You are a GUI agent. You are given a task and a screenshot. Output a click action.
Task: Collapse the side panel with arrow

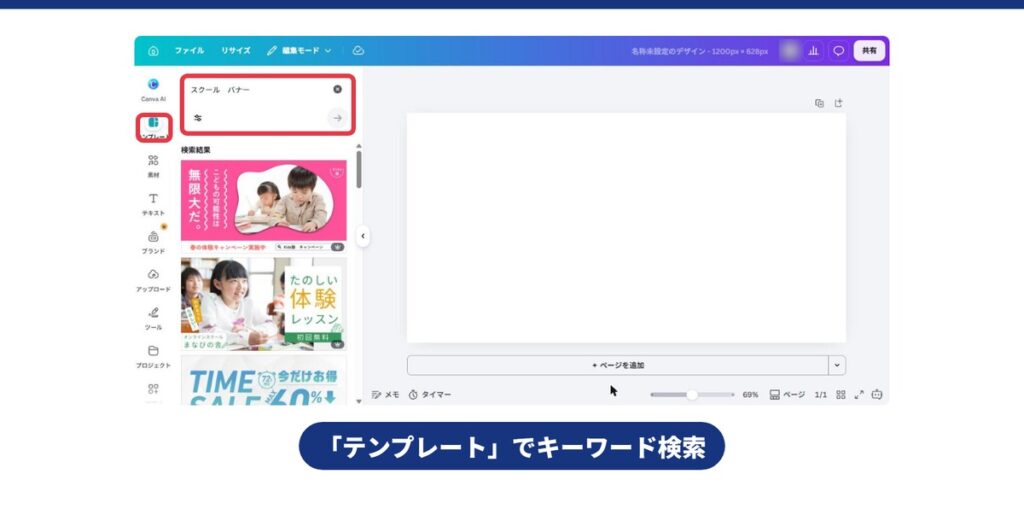tap(363, 236)
